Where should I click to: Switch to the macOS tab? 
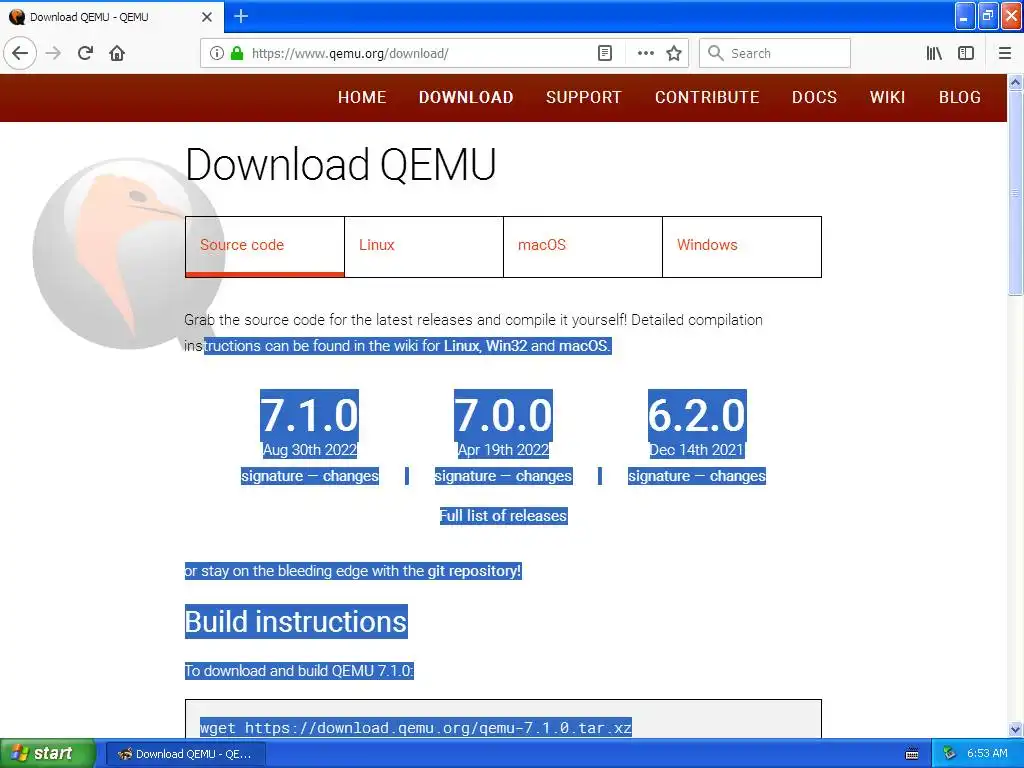point(583,246)
